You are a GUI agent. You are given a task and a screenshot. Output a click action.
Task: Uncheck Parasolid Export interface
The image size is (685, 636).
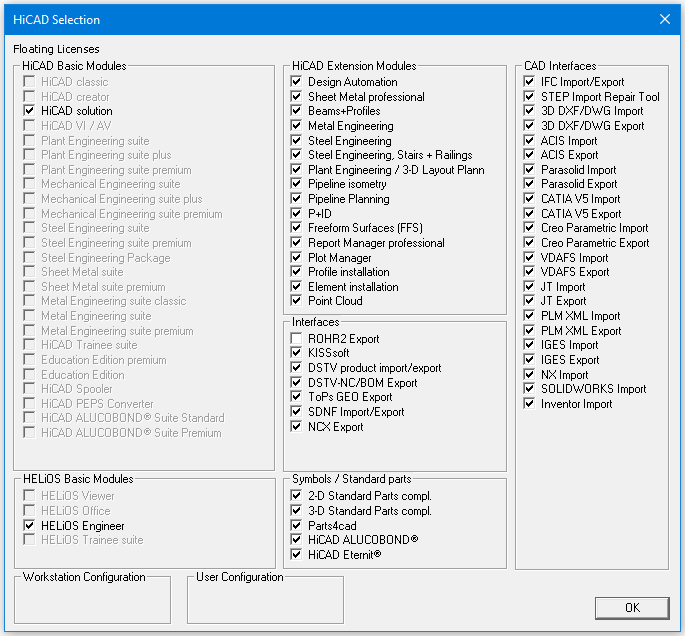[x=529, y=184]
